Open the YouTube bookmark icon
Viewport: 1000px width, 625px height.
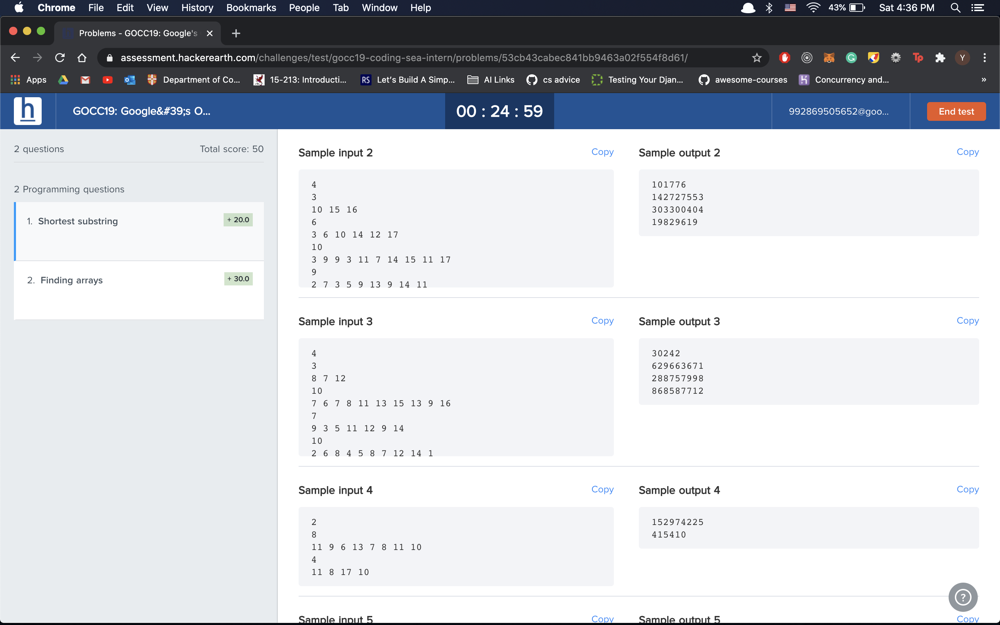coord(107,80)
